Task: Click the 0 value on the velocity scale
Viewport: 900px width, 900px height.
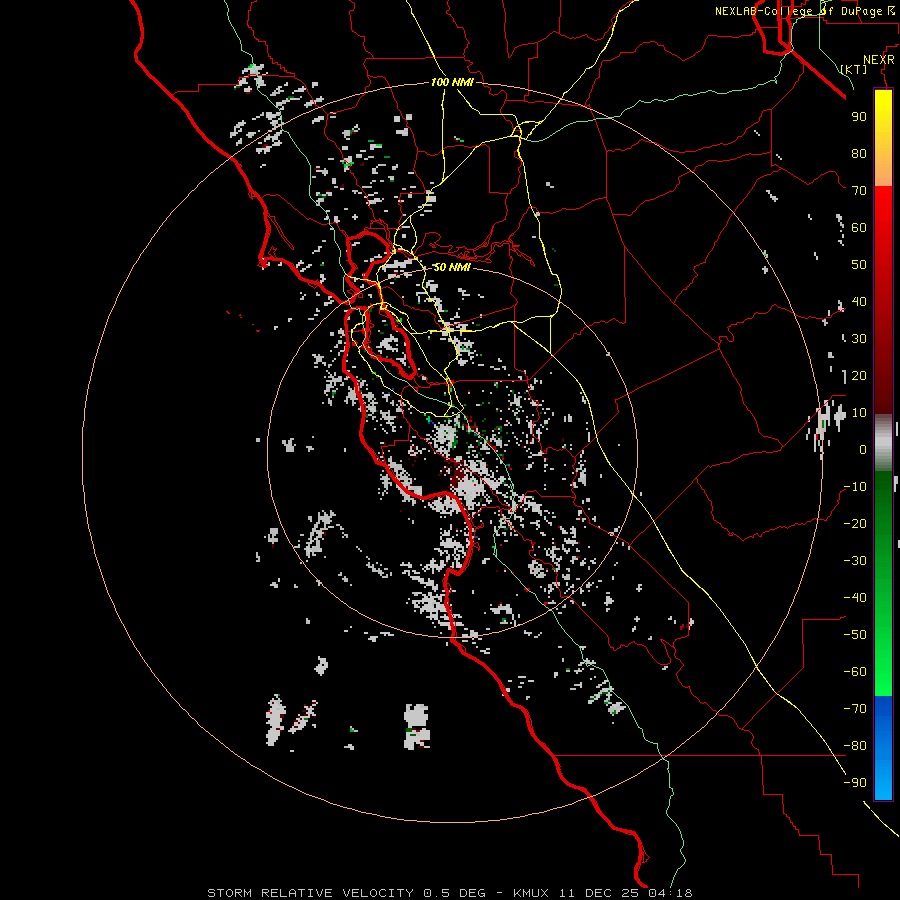Action: [863, 449]
